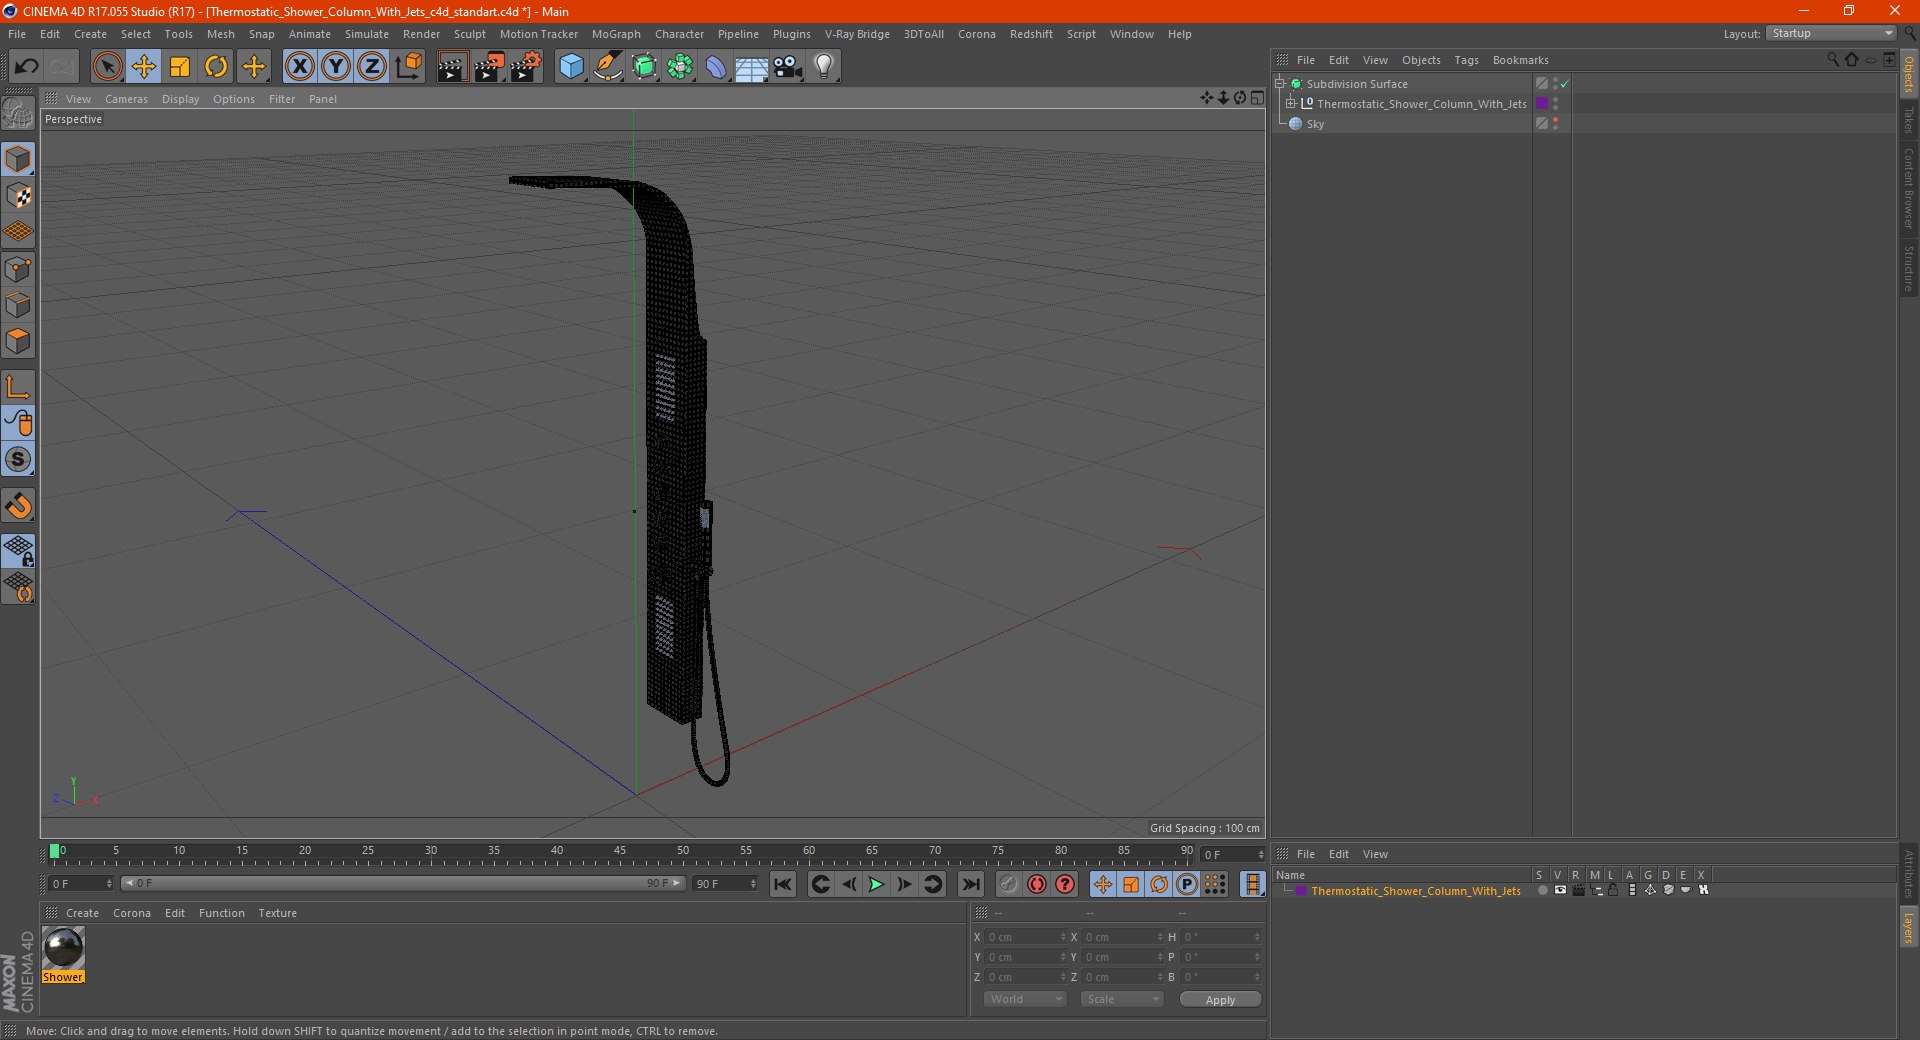Add a camera object

788,67
